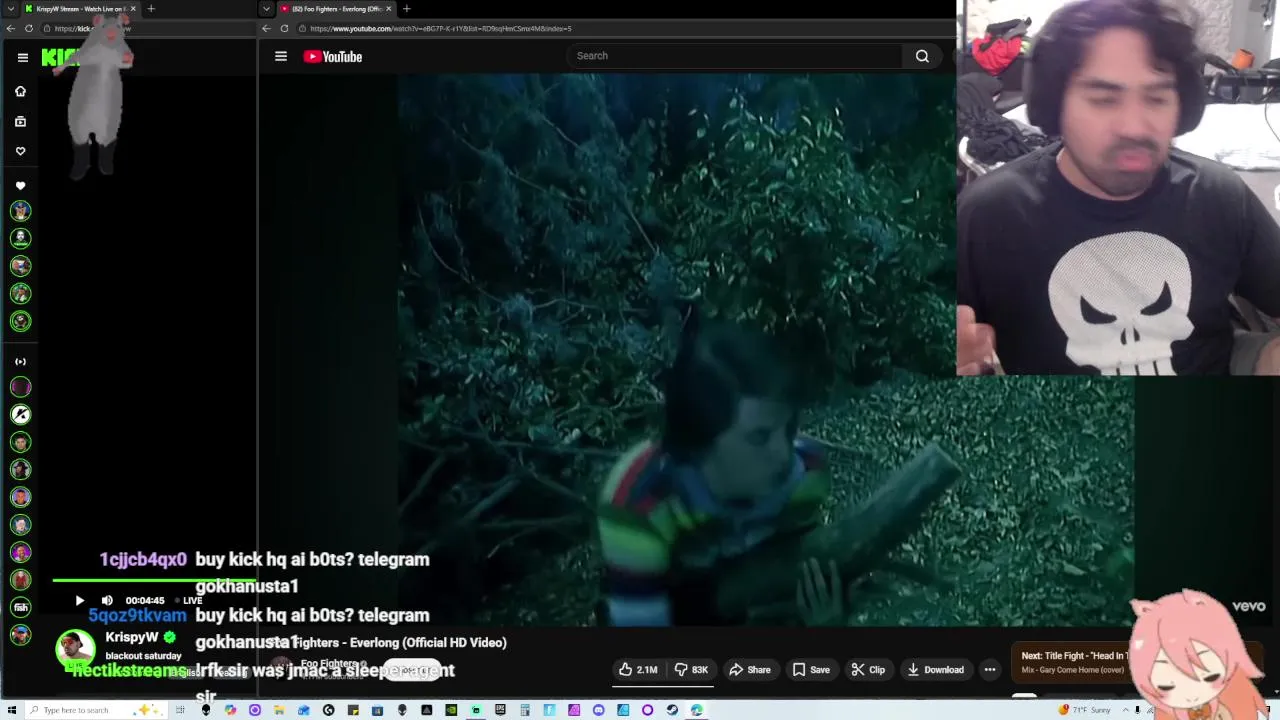Jump to LIVE in the Kick player
Screen dimensions: 1280x720
coord(189,601)
